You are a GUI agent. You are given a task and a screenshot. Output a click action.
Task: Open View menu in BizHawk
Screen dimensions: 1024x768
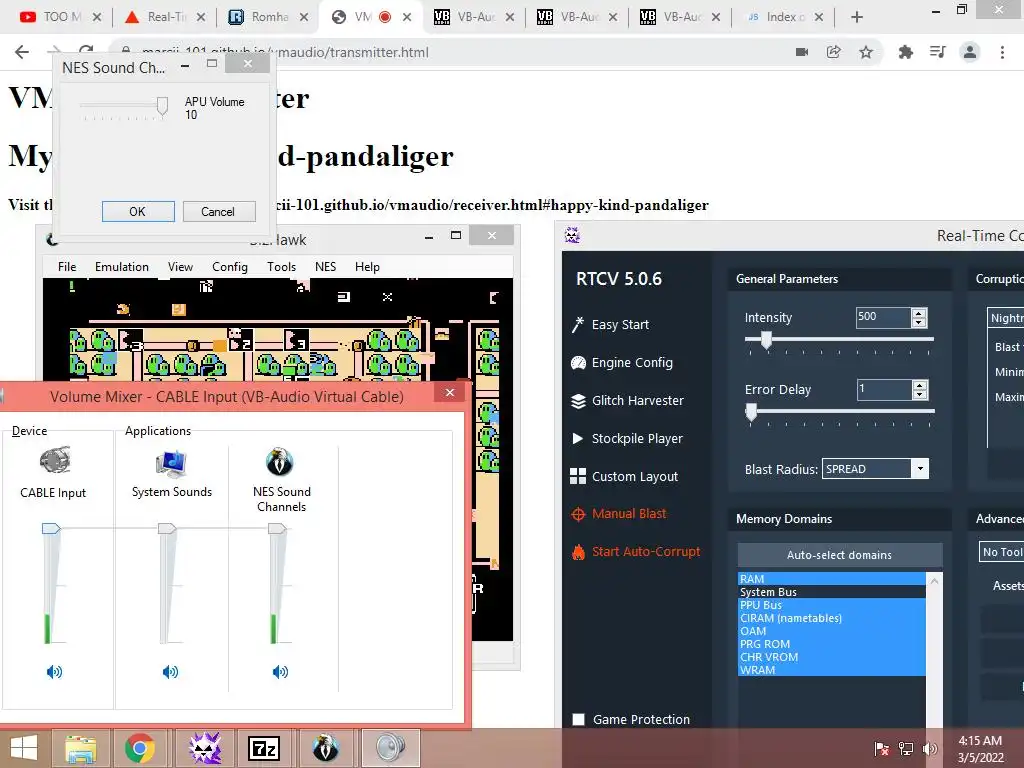(x=180, y=266)
